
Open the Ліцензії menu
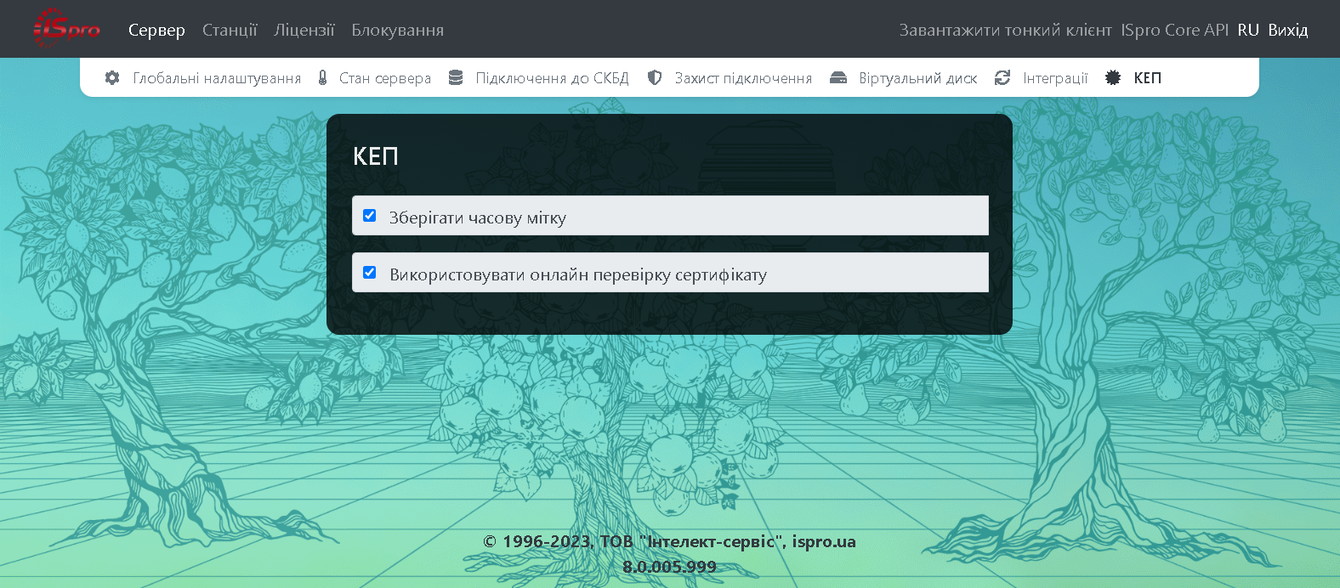304,30
